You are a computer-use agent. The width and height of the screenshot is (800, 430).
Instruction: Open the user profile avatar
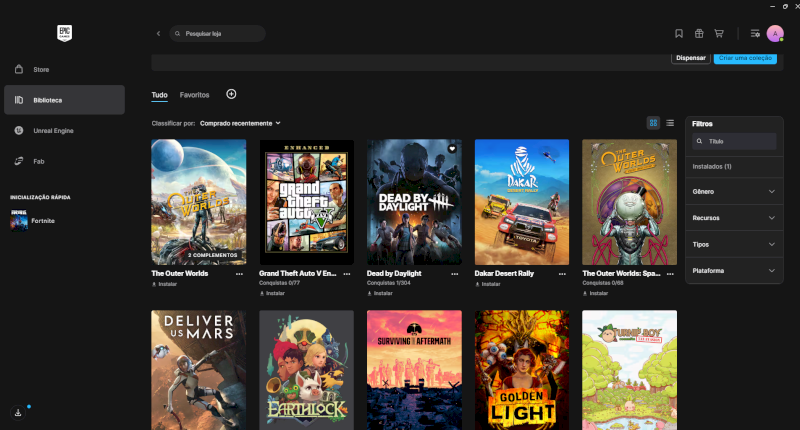tap(775, 34)
